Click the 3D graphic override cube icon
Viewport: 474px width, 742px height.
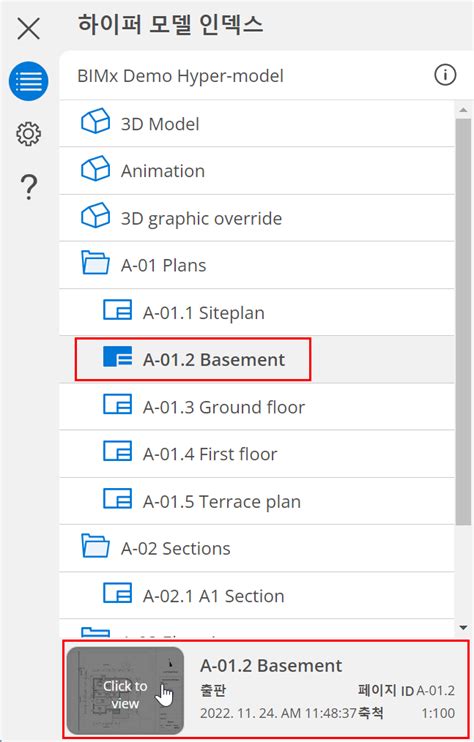(x=96, y=215)
